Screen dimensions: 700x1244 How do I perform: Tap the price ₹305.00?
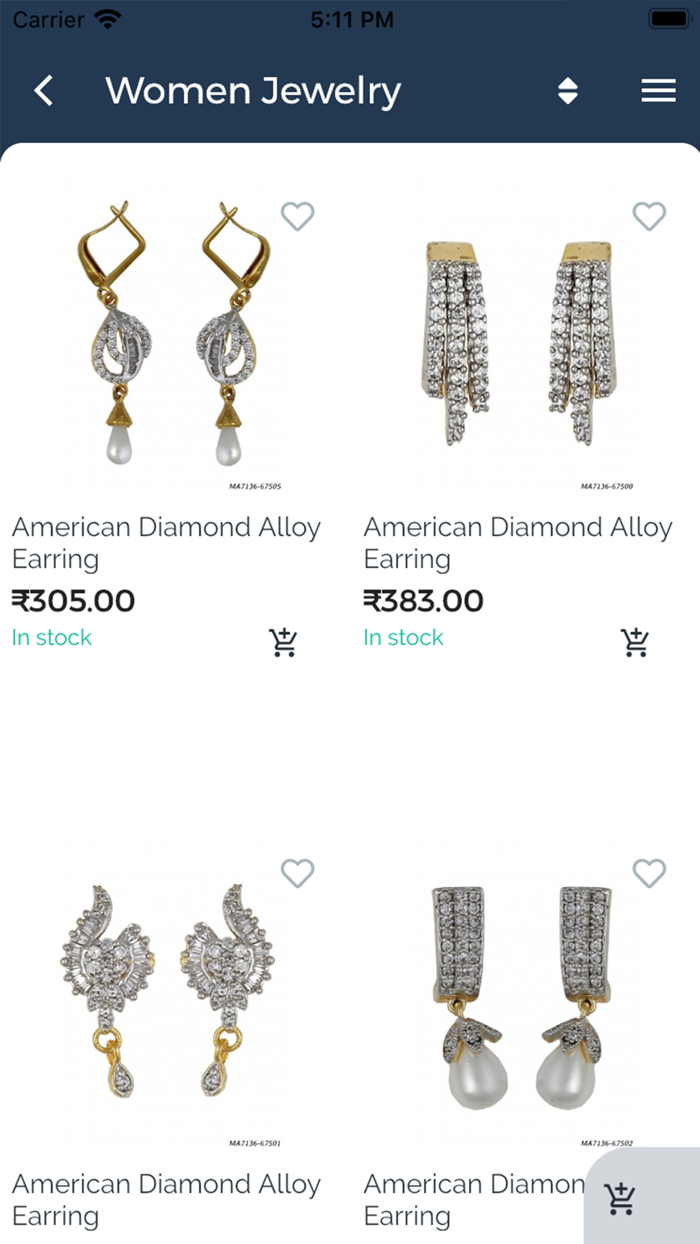pyautogui.click(x=73, y=600)
